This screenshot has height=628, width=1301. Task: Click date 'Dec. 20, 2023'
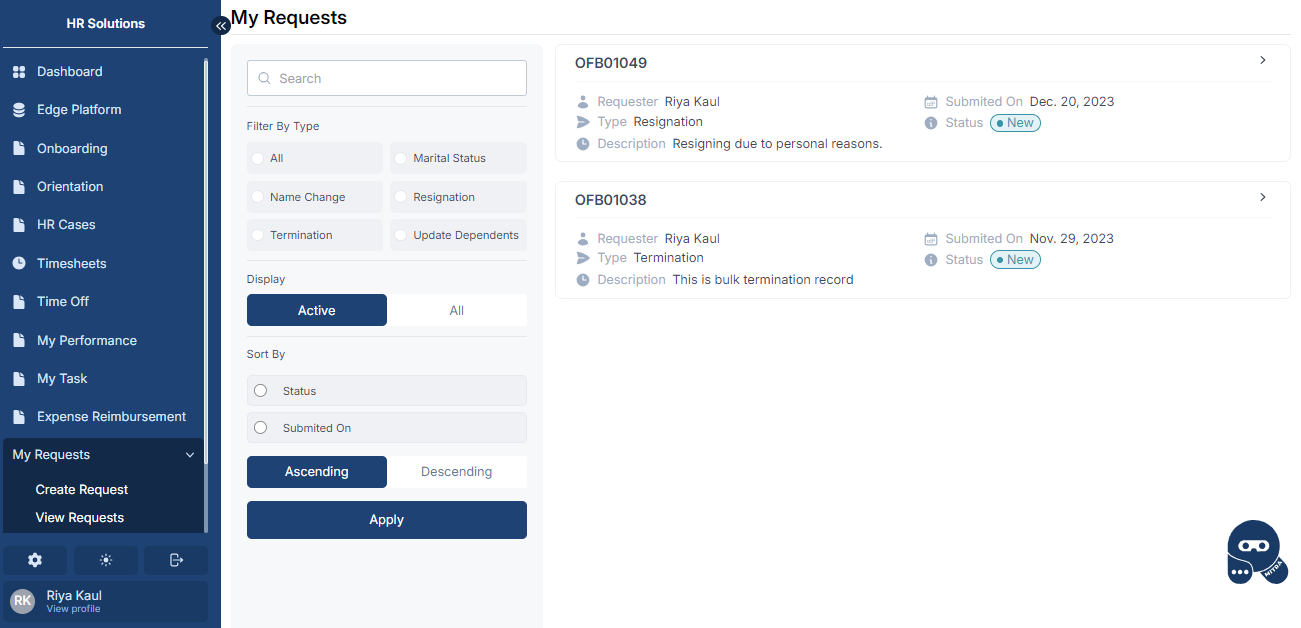click(x=1072, y=102)
